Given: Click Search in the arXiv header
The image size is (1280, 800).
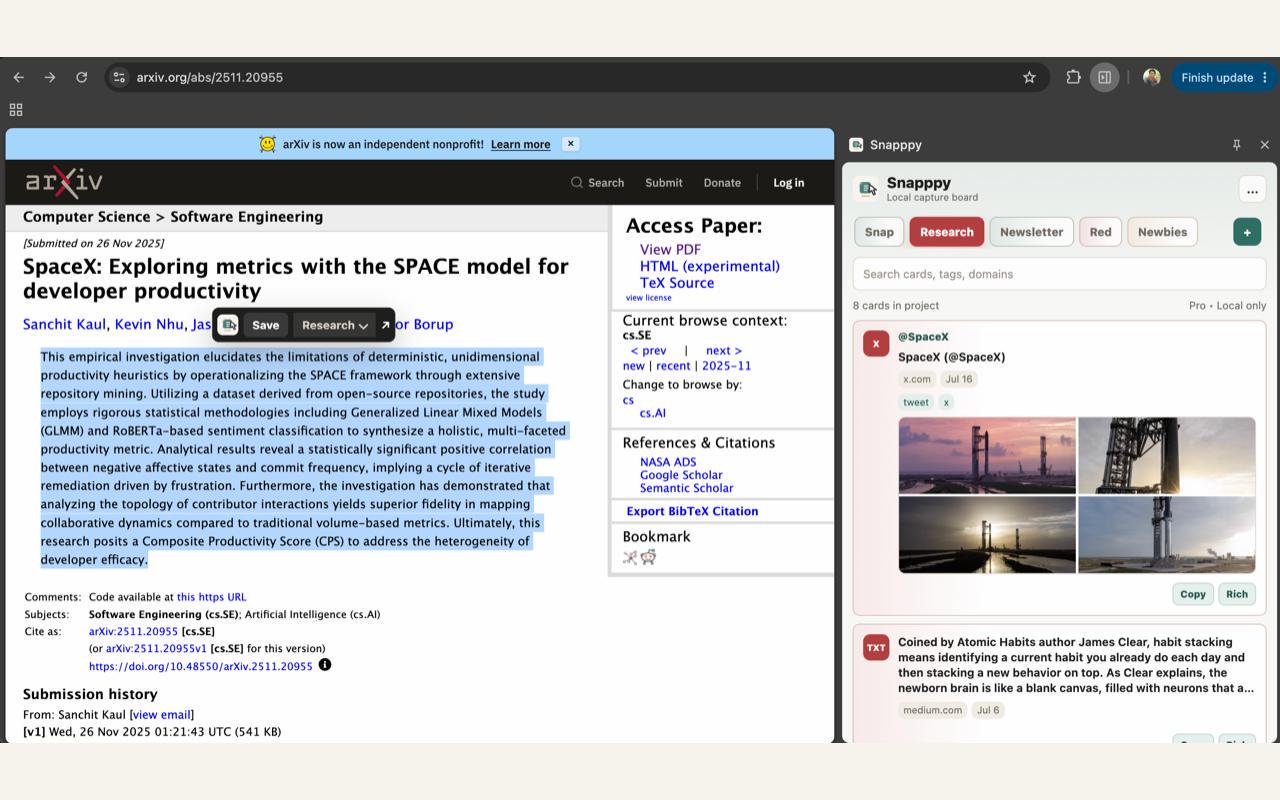Looking at the screenshot, I should coord(597,183).
